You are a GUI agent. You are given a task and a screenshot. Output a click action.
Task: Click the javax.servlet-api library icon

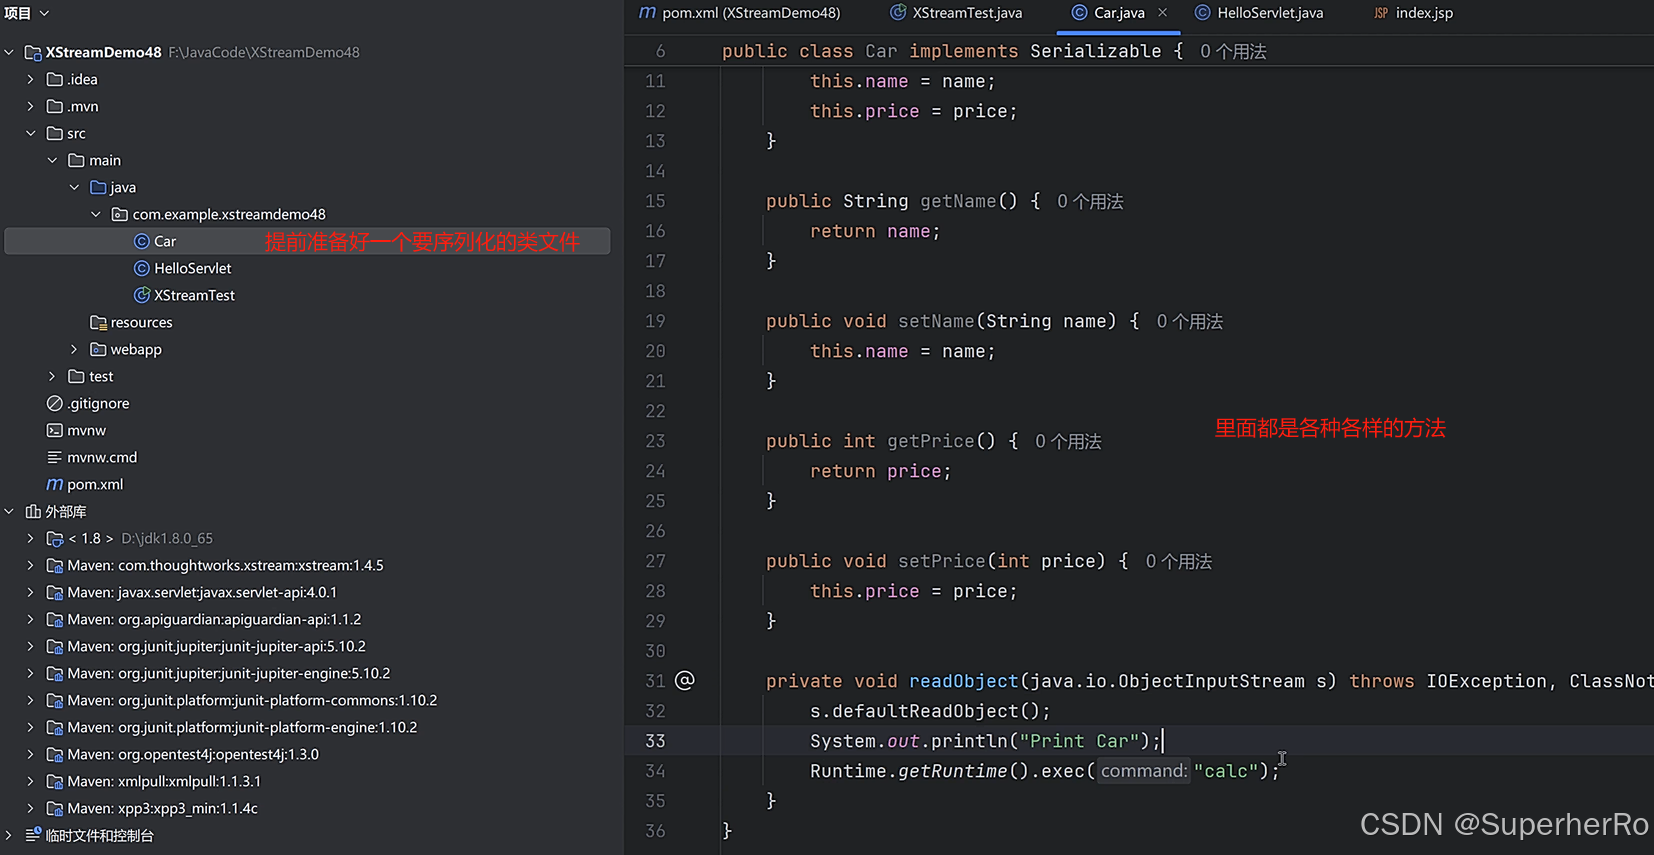pos(55,592)
